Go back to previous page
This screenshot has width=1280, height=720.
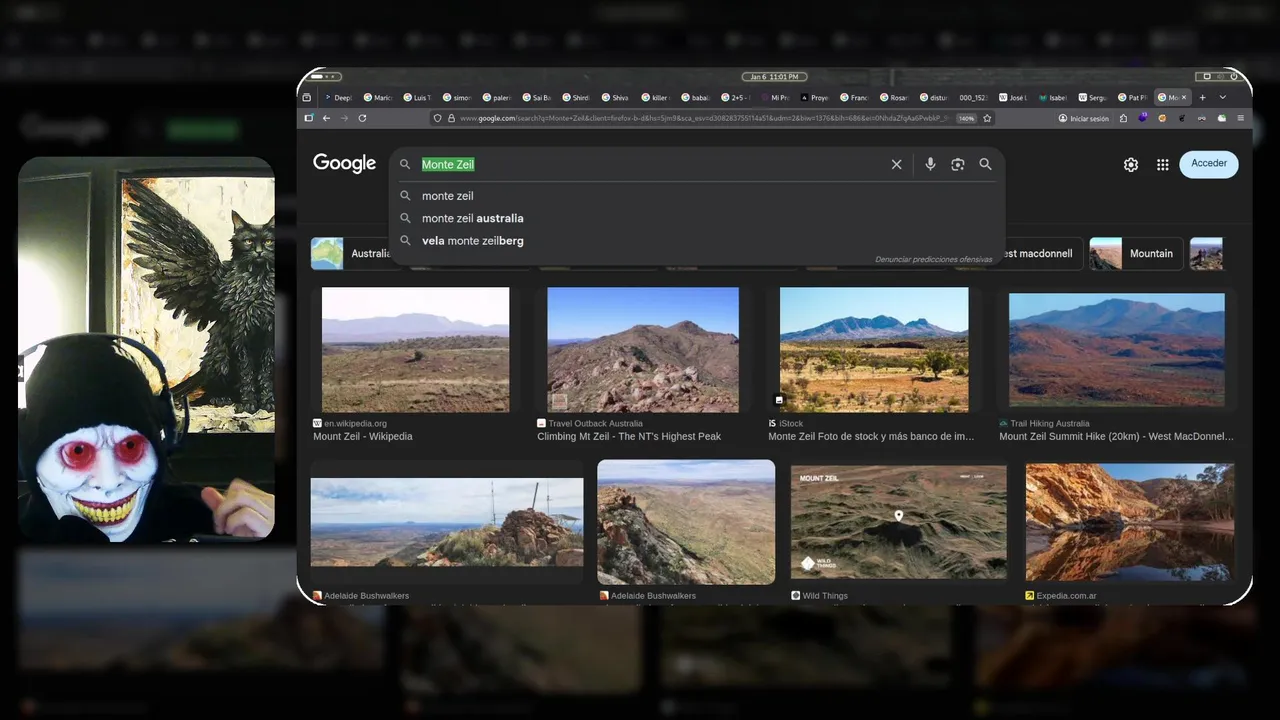coord(326,118)
